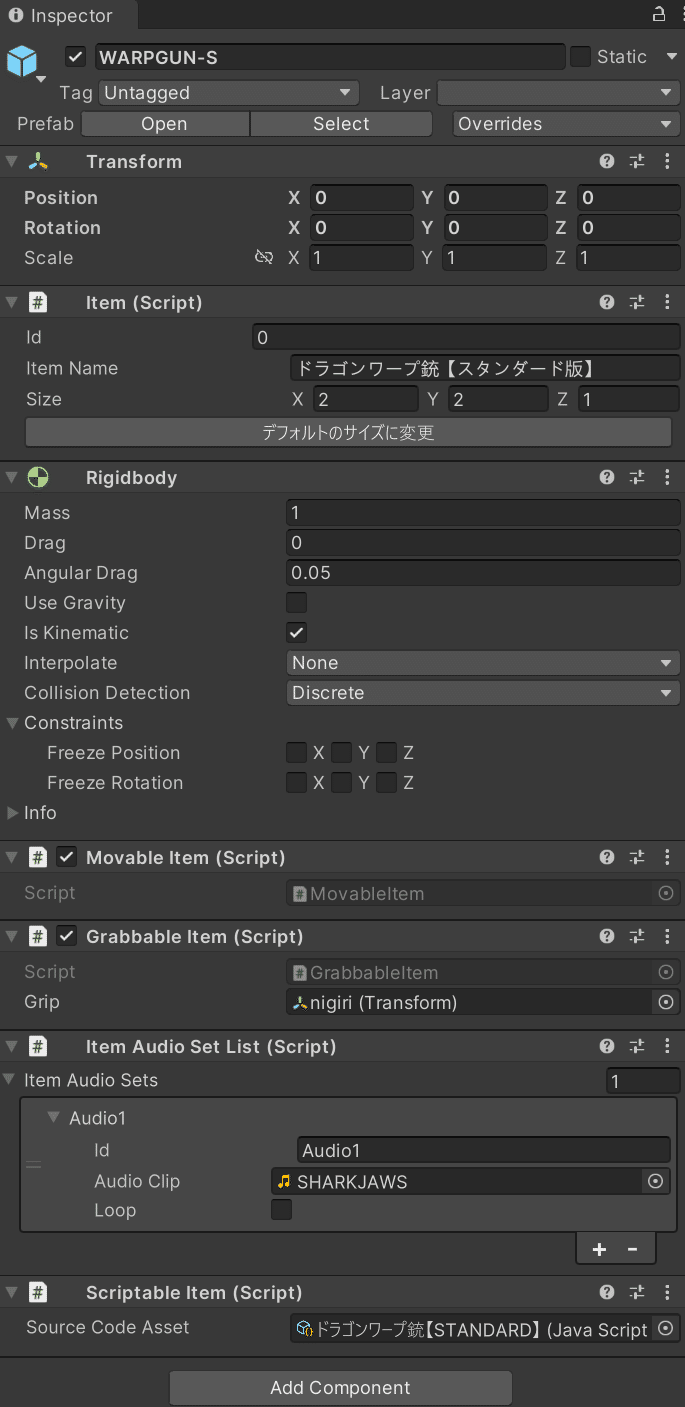Screen dimensions: 685x1407
Task: Uncheck Is Kinematic checkbox
Action: 296,633
